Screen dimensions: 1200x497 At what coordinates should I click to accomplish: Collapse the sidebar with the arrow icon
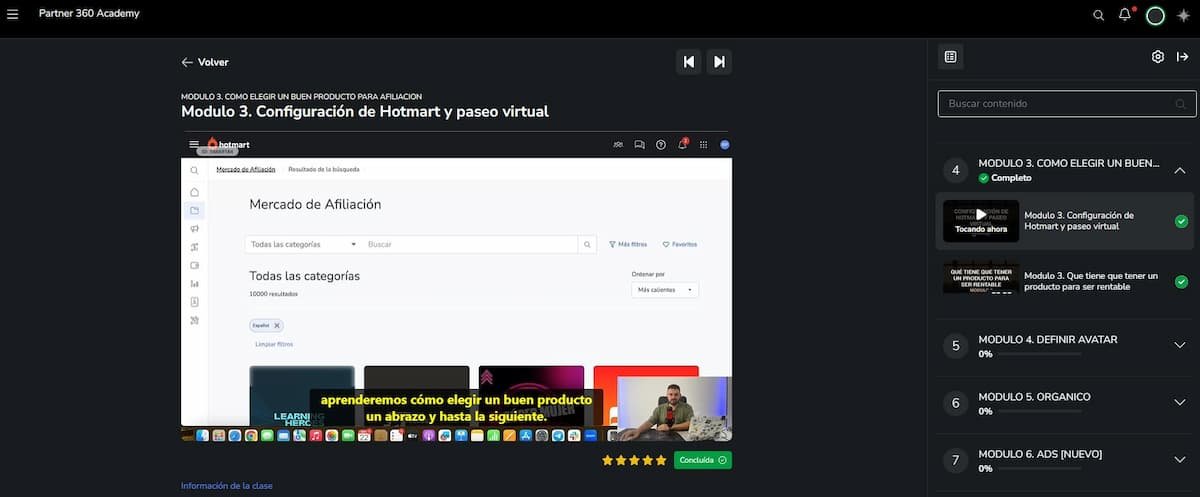point(1182,57)
